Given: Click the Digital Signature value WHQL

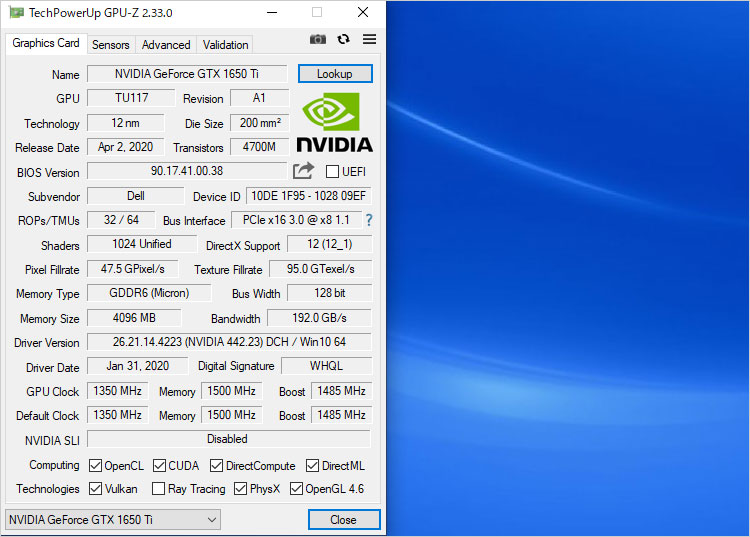Looking at the screenshot, I should click(x=327, y=366).
